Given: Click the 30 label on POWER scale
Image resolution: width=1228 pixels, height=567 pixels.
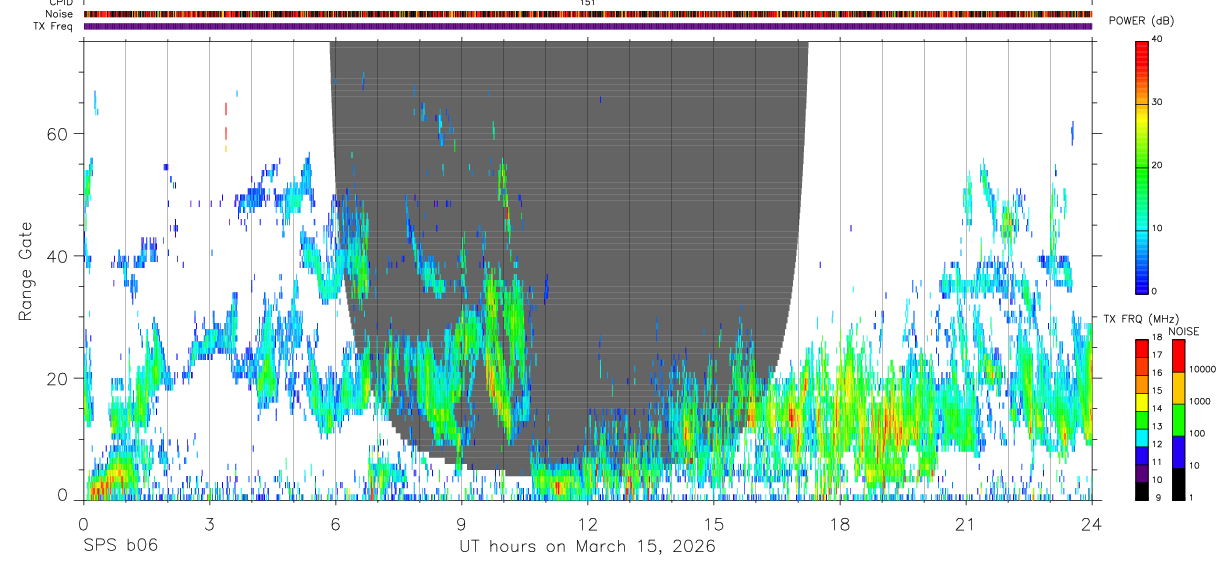Looking at the screenshot, I should (1156, 103).
